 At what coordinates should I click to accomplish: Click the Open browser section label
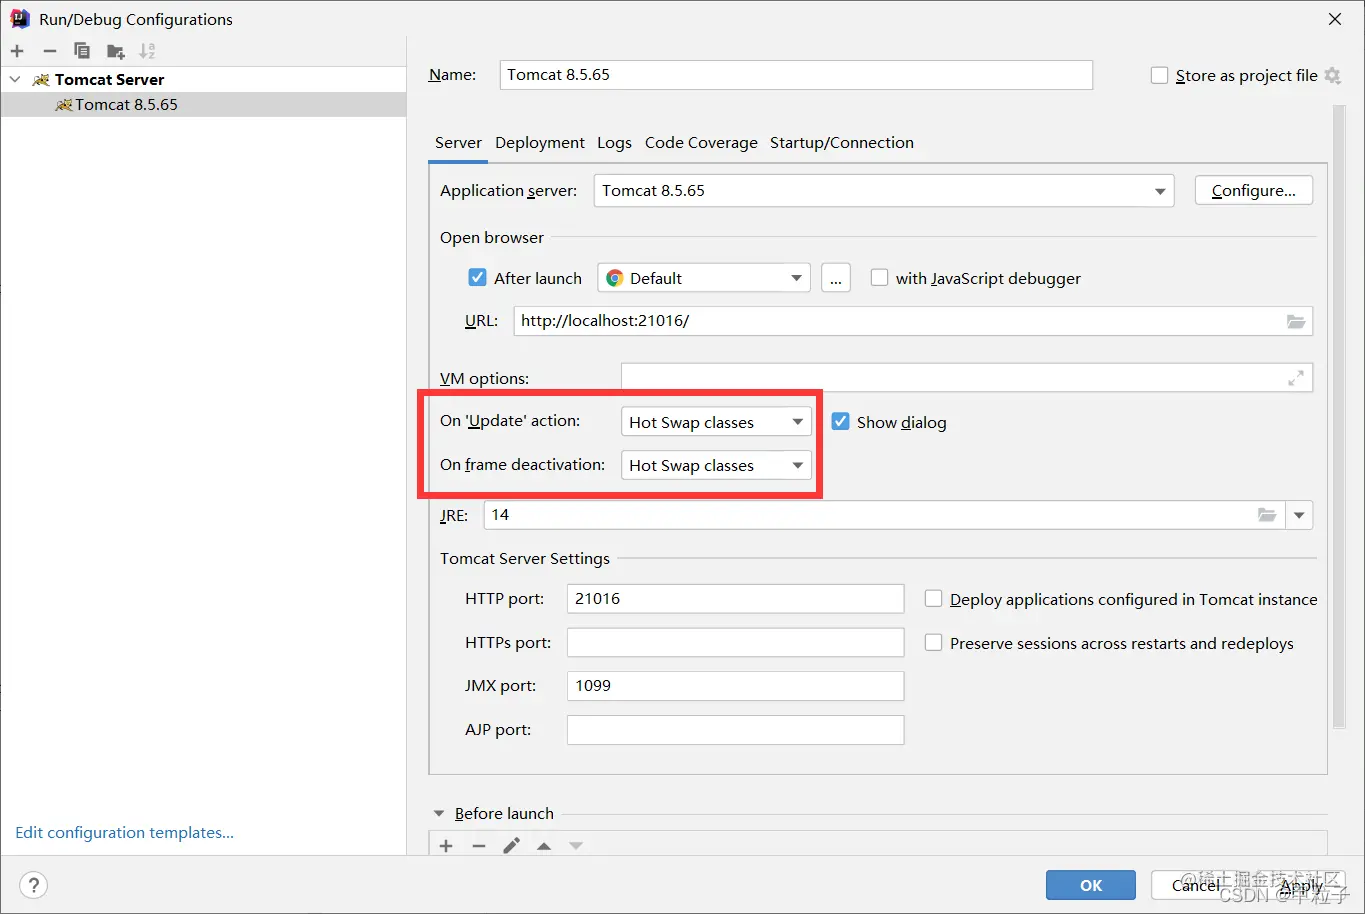[492, 237]
